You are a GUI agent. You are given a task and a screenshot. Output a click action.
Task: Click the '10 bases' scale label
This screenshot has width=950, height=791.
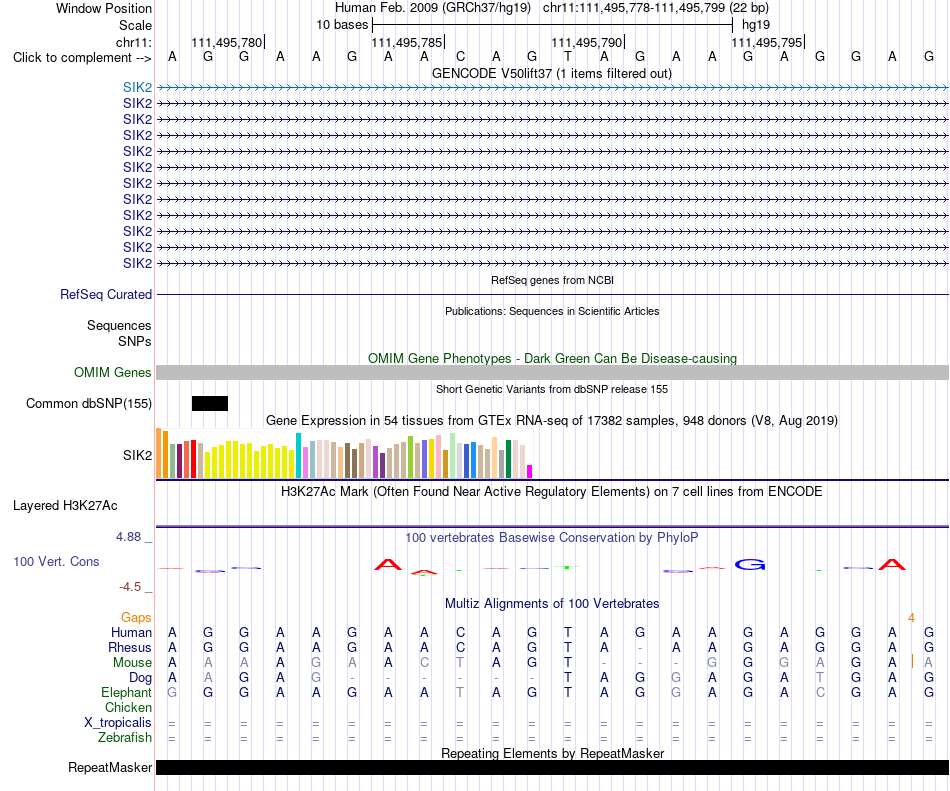(342, 25)
